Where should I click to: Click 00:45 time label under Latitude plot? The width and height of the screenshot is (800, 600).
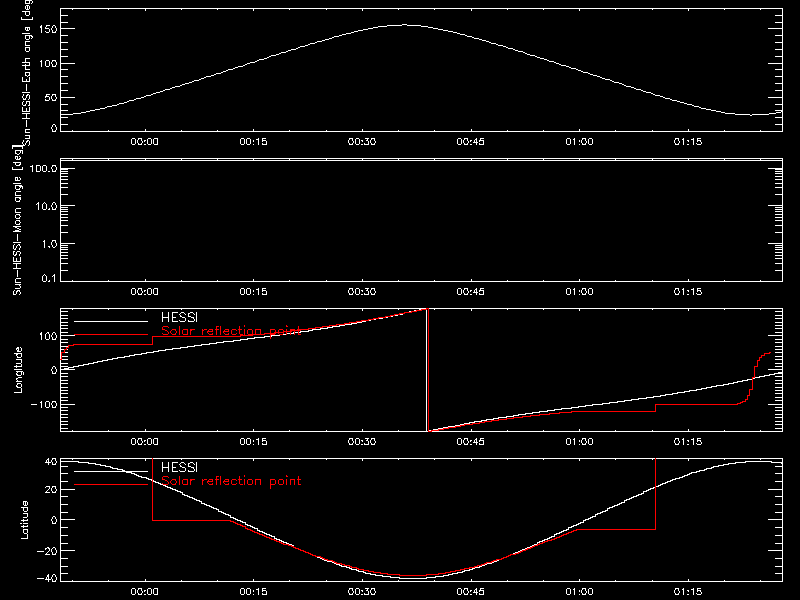pos(470,592)
